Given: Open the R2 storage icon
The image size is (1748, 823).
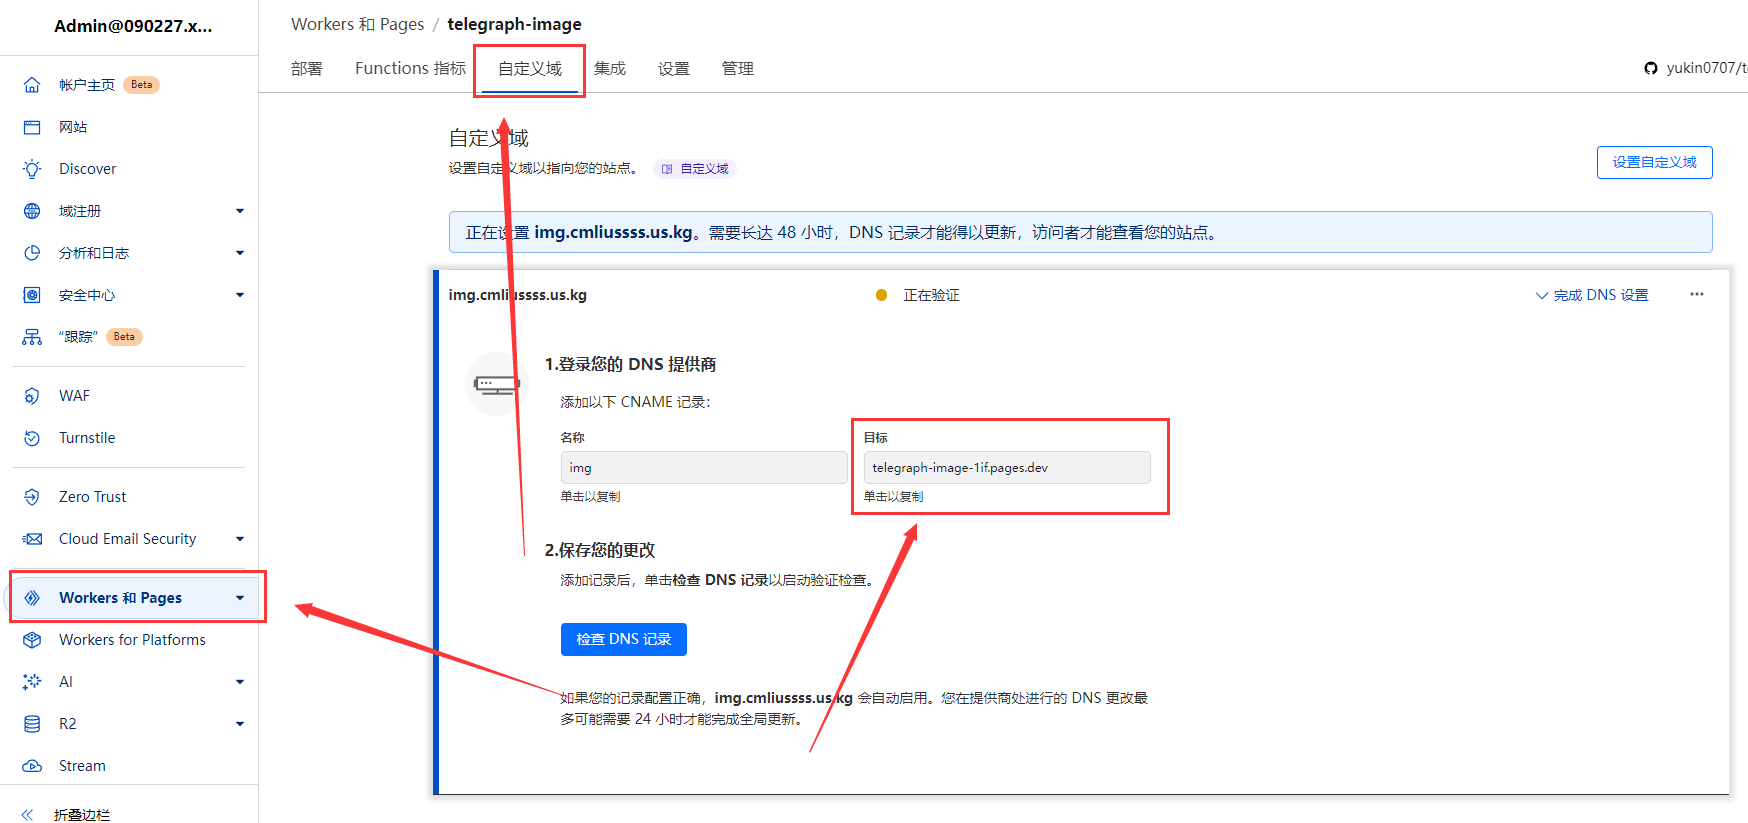Looking at the screenshot, I should click(32, 724).
